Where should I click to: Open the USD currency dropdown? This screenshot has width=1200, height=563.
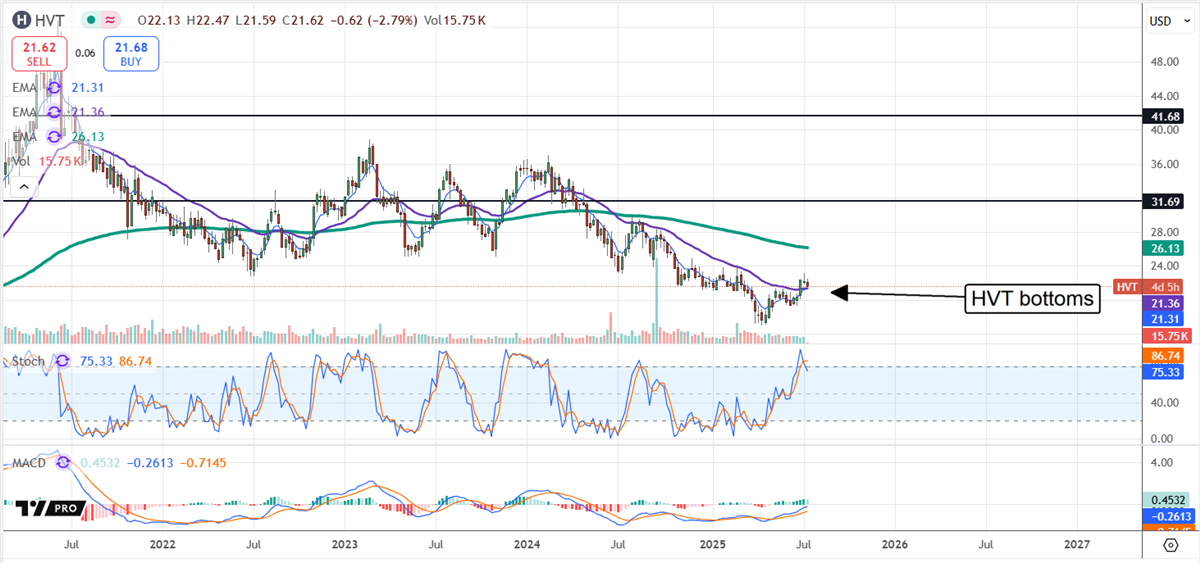[1165, 20]
